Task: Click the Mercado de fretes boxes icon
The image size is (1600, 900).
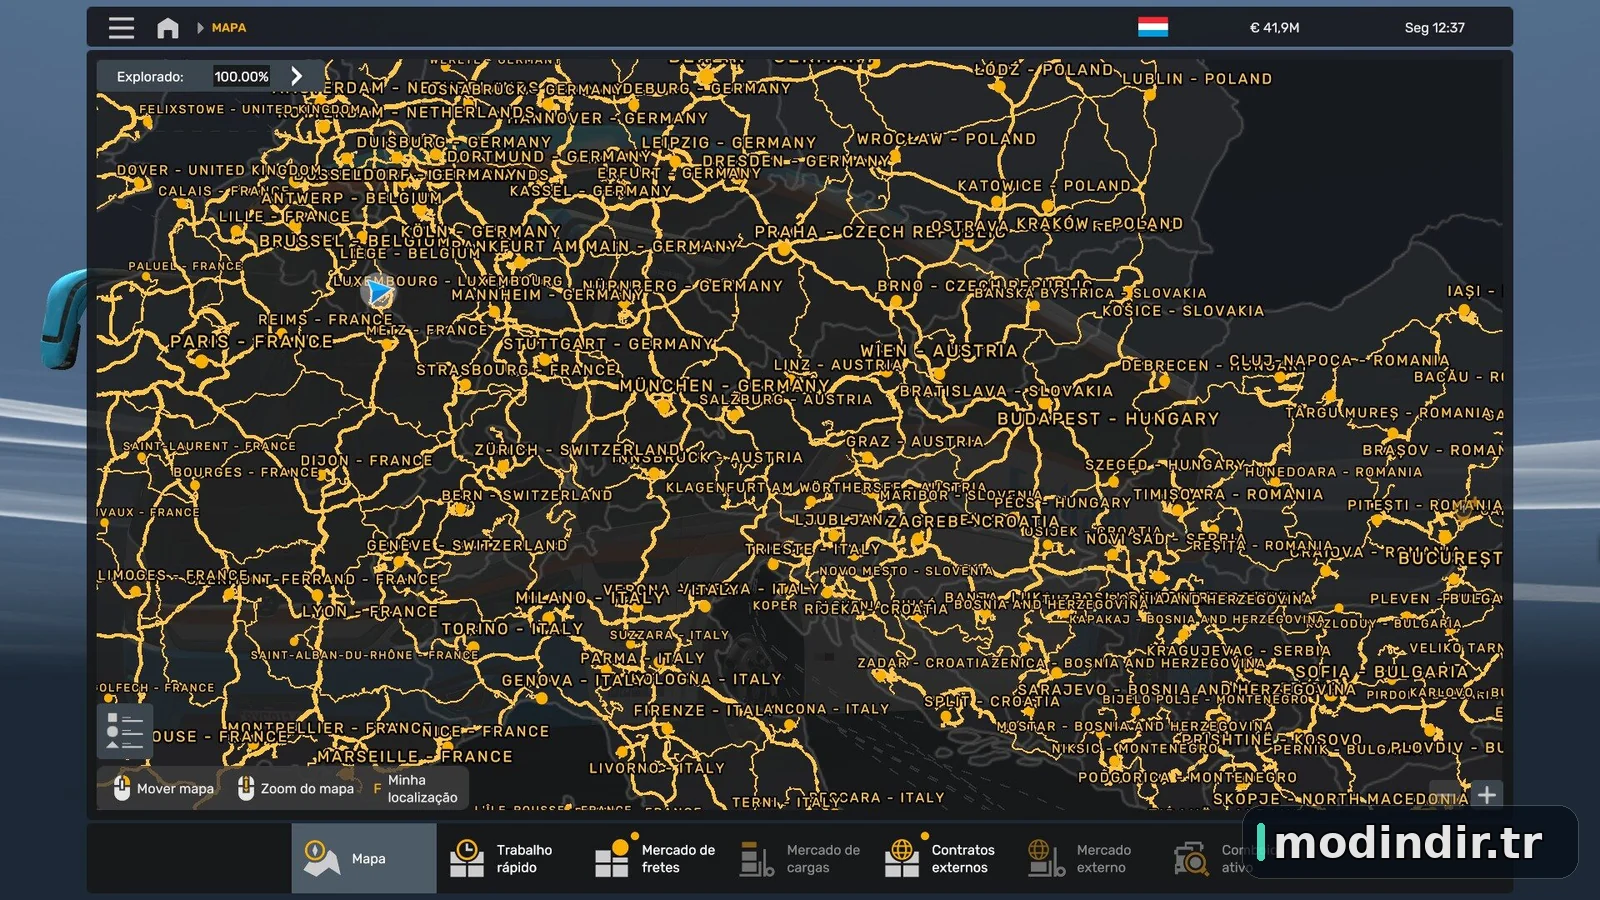Action: [x=613, y=857]
